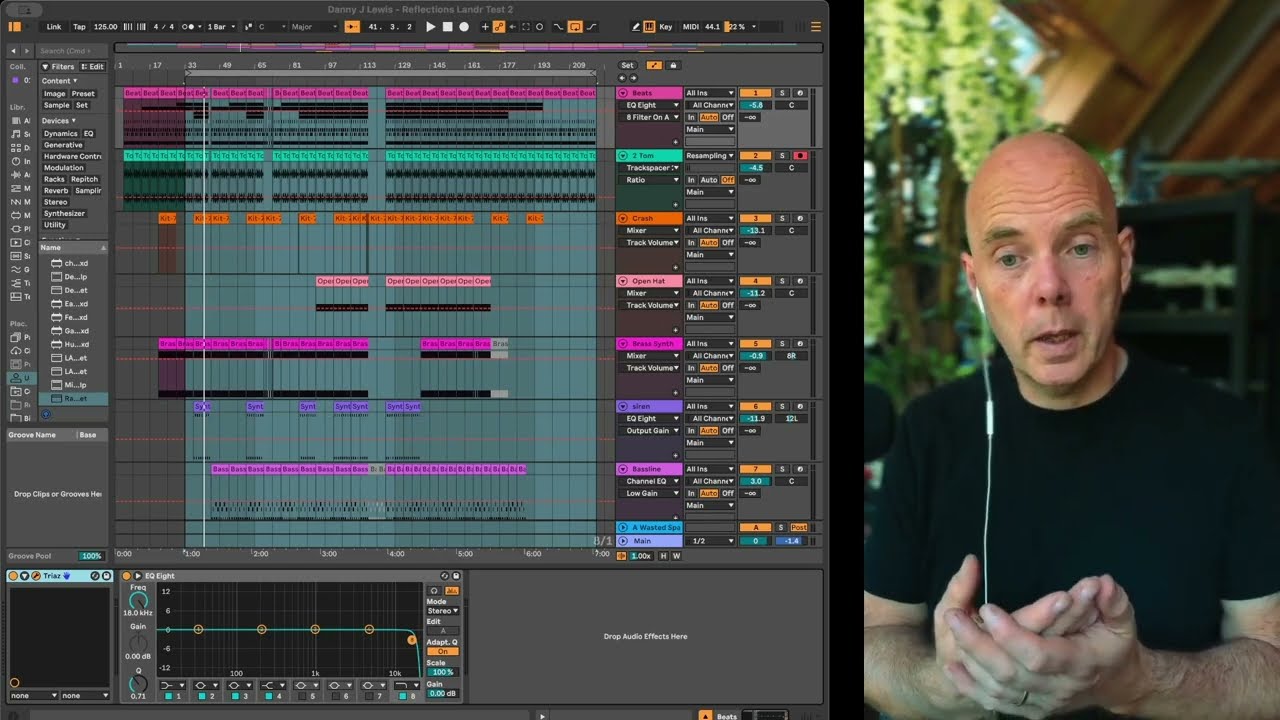The image size is (1280, 720).
Task: Open the EQ Eight Mode Stereo dropdown
Action: pos(443,611)
